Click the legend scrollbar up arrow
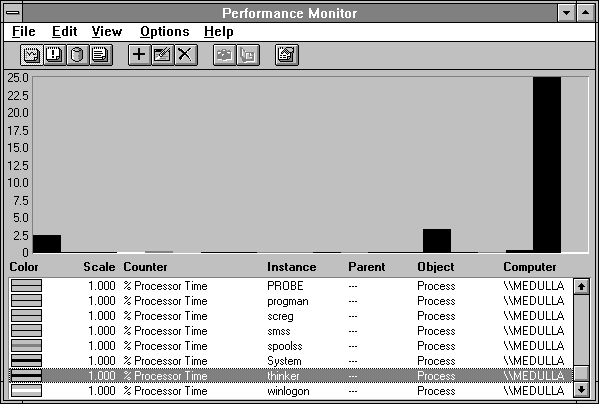Screen dimensions: 600x404 (581, 286)
